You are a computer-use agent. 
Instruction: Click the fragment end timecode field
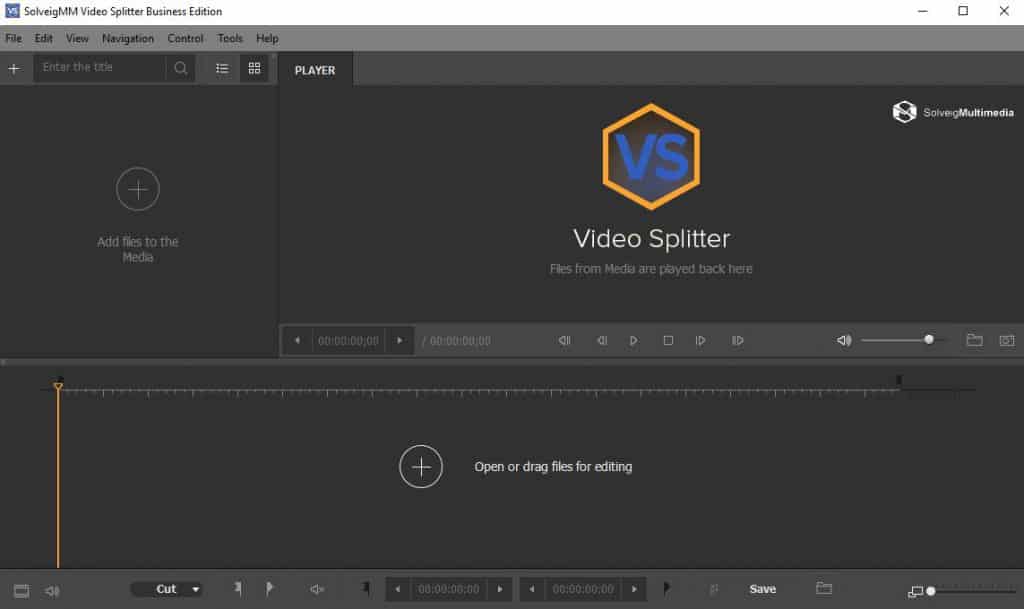click(x=583, y=589)
